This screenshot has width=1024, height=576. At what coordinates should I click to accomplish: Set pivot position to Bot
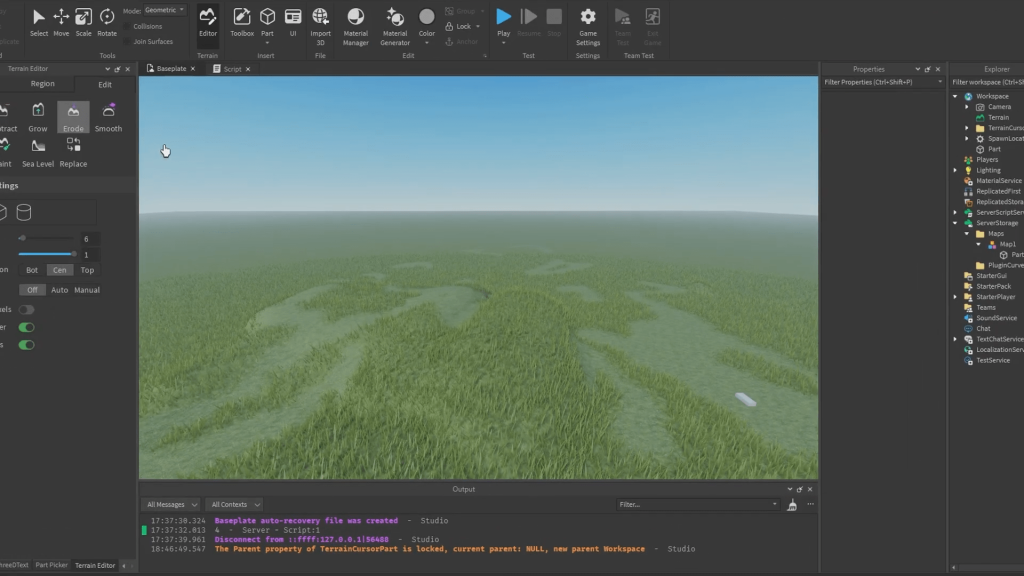coord(32,270)
